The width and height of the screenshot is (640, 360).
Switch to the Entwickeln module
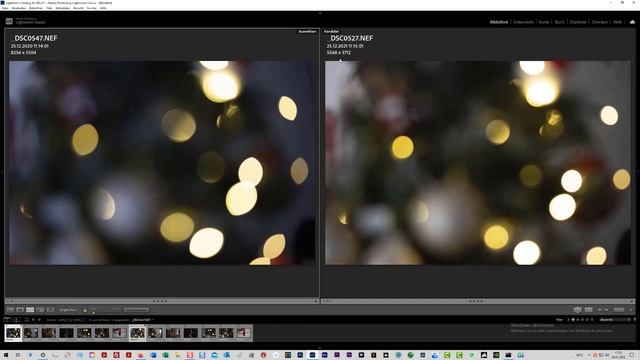point(524,22)
